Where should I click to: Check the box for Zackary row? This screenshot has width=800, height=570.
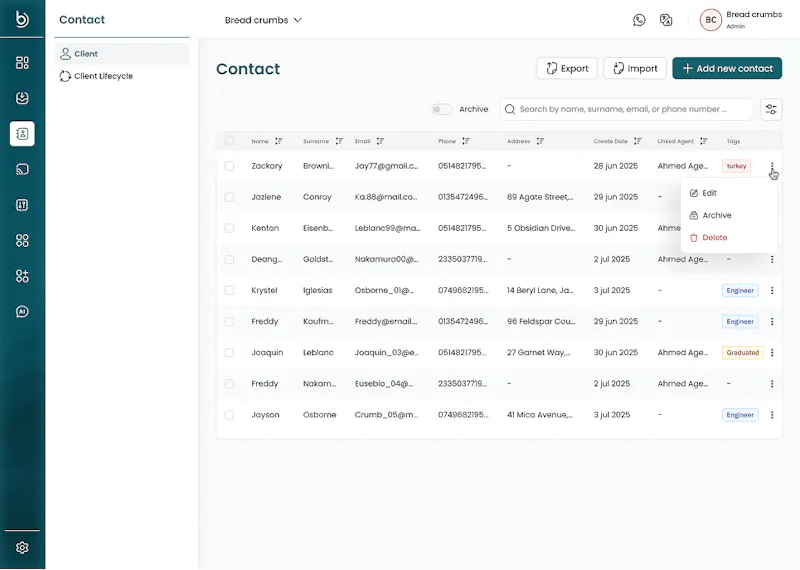[x=230, y=166]
